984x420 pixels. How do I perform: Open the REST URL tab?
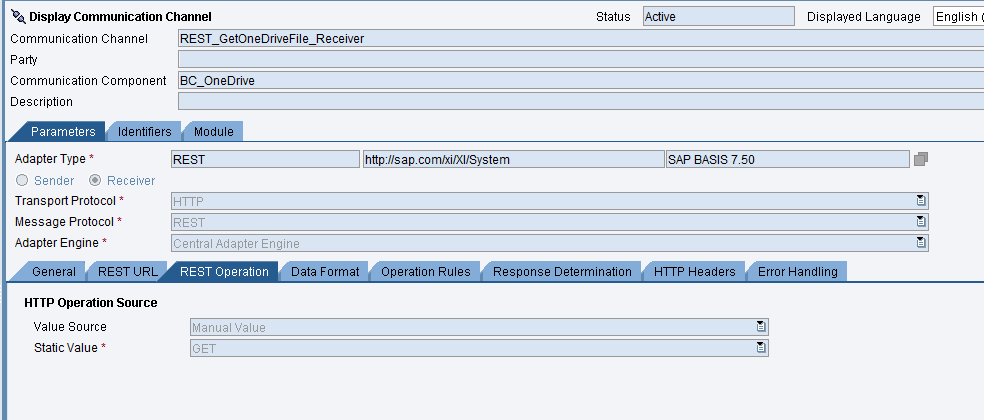click(x=127, y=272)
